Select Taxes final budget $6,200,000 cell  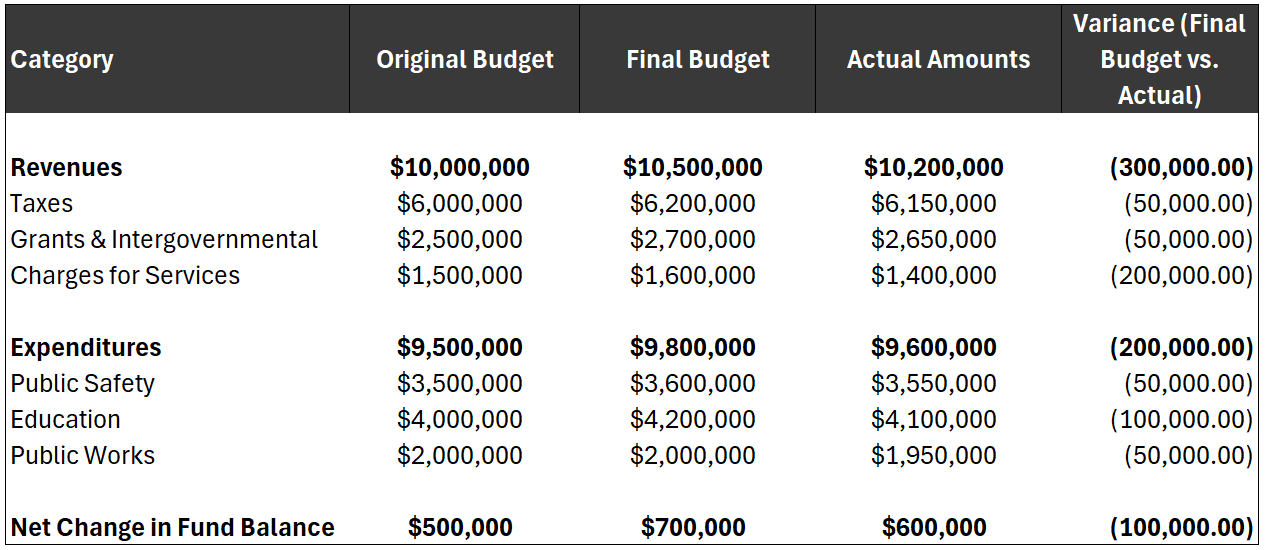pos(693,204)
